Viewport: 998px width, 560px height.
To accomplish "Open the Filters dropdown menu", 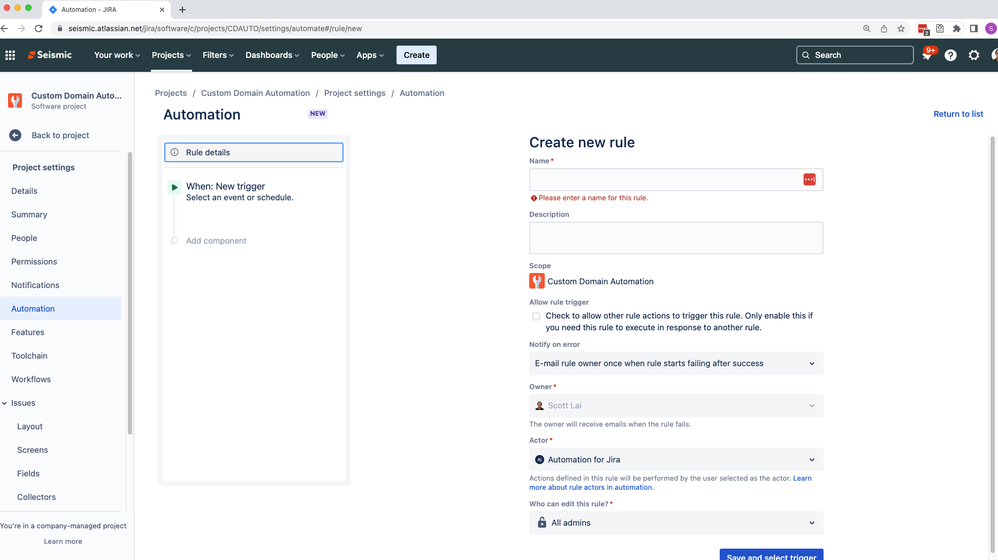I will (x=218, y=55).
